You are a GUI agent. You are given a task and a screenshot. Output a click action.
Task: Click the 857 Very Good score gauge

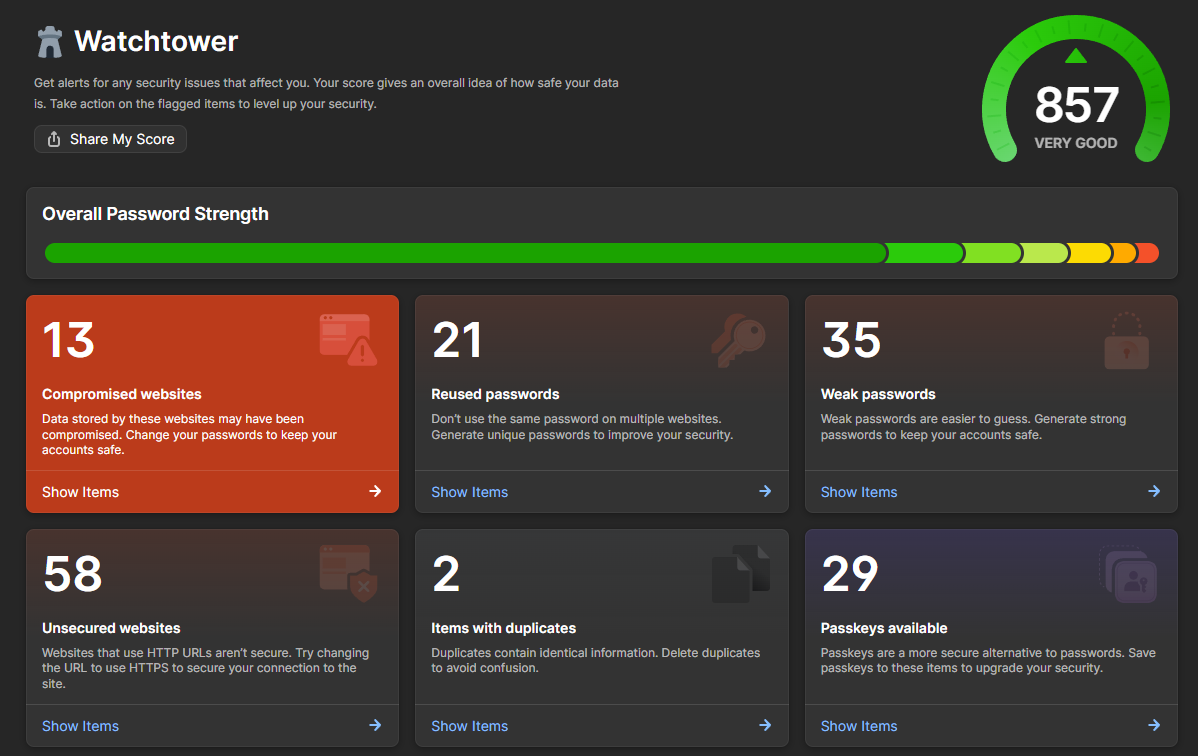point(1076,90)
